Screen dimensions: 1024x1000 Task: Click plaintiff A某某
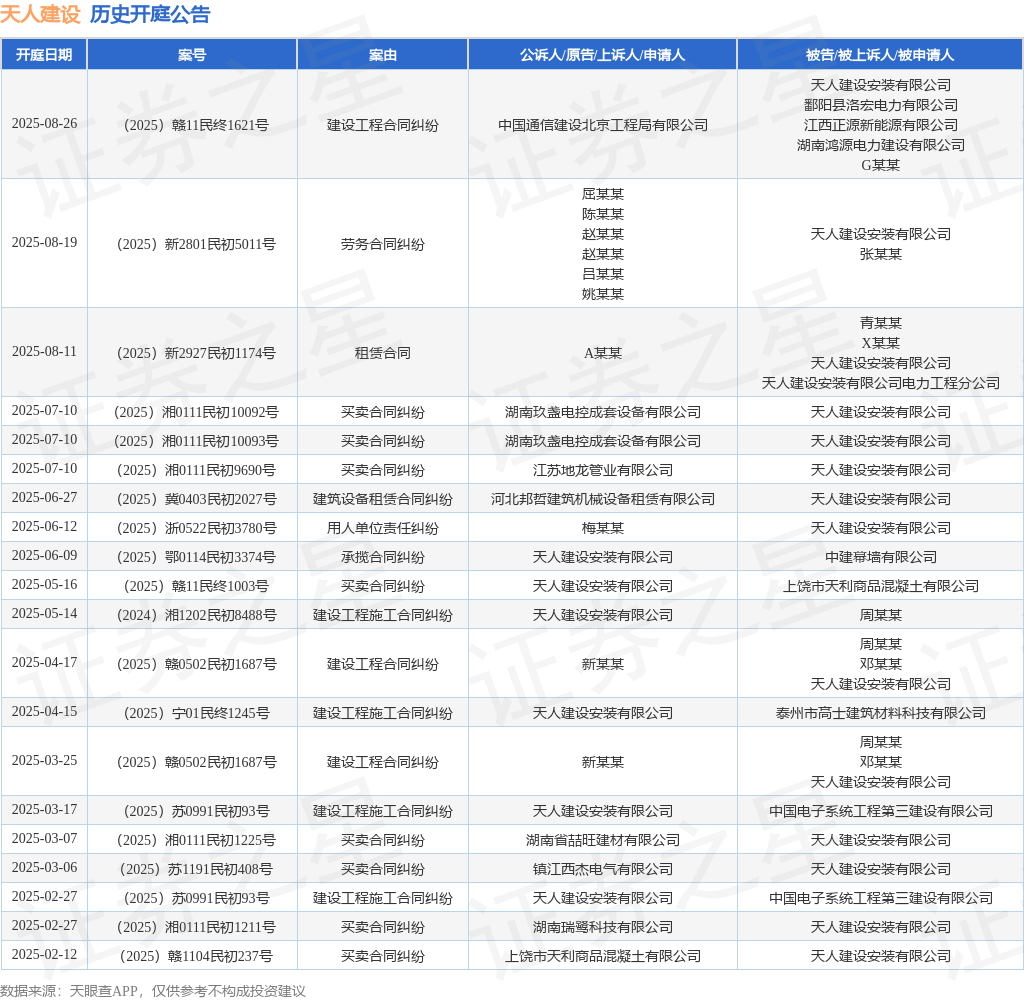tap(603, 353)
